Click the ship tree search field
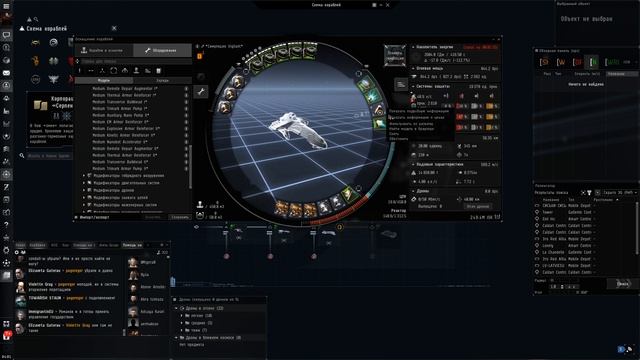The height and width of the screenshot is (360, 640). [49, 156]
